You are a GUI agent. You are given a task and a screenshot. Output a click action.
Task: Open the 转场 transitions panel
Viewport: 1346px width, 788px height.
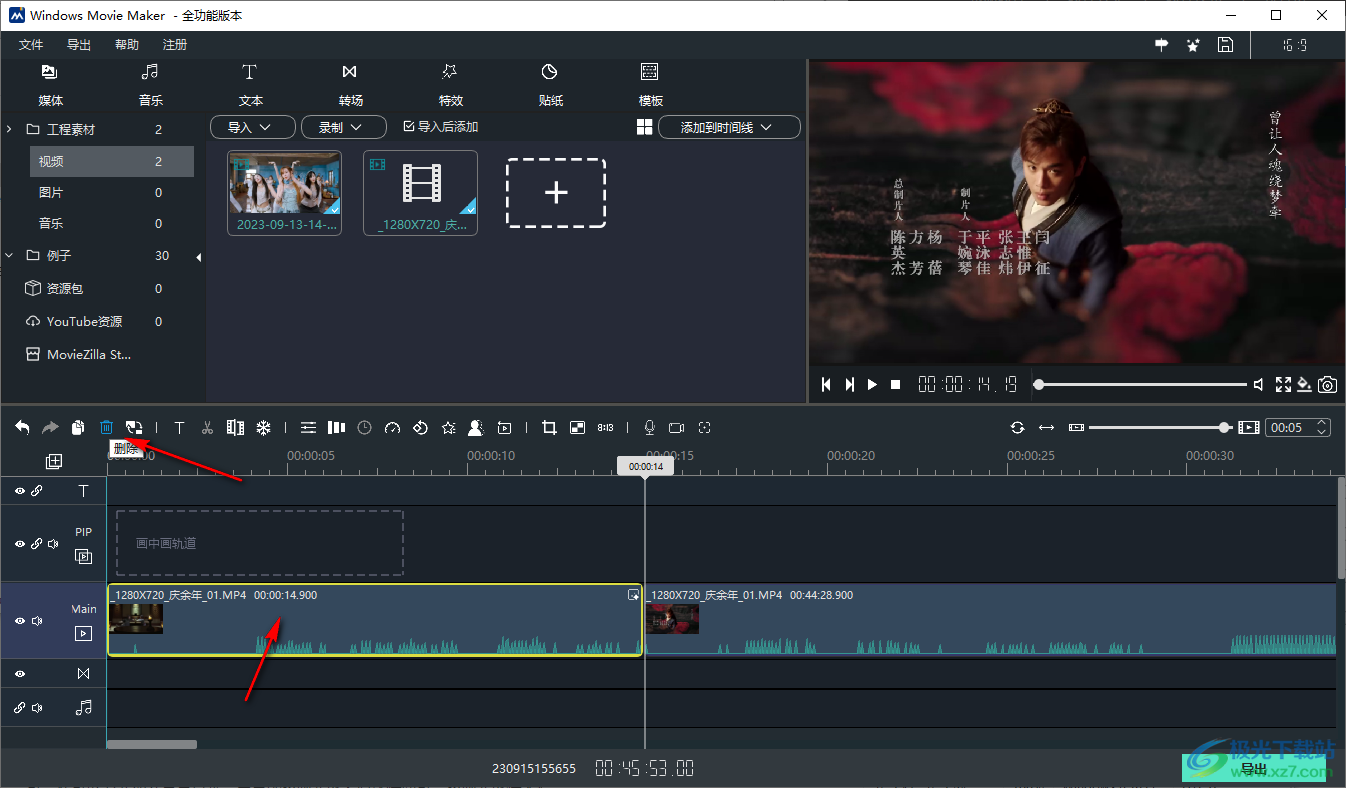coord(349,84)
